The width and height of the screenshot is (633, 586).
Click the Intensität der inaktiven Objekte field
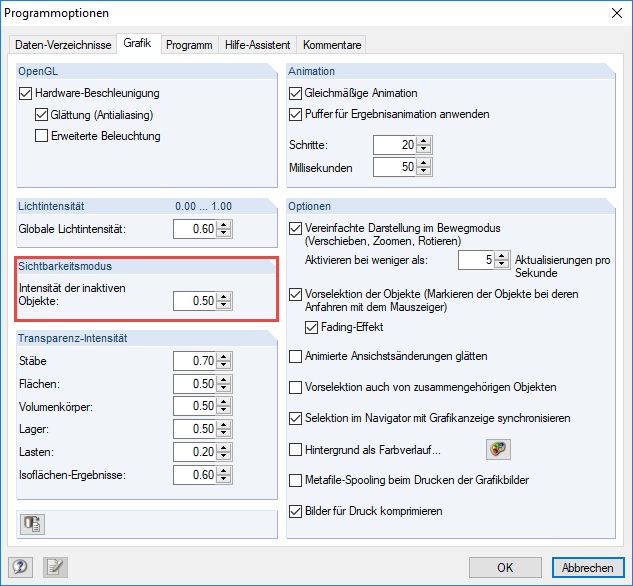pyautogui.click(x=195, y=301)
